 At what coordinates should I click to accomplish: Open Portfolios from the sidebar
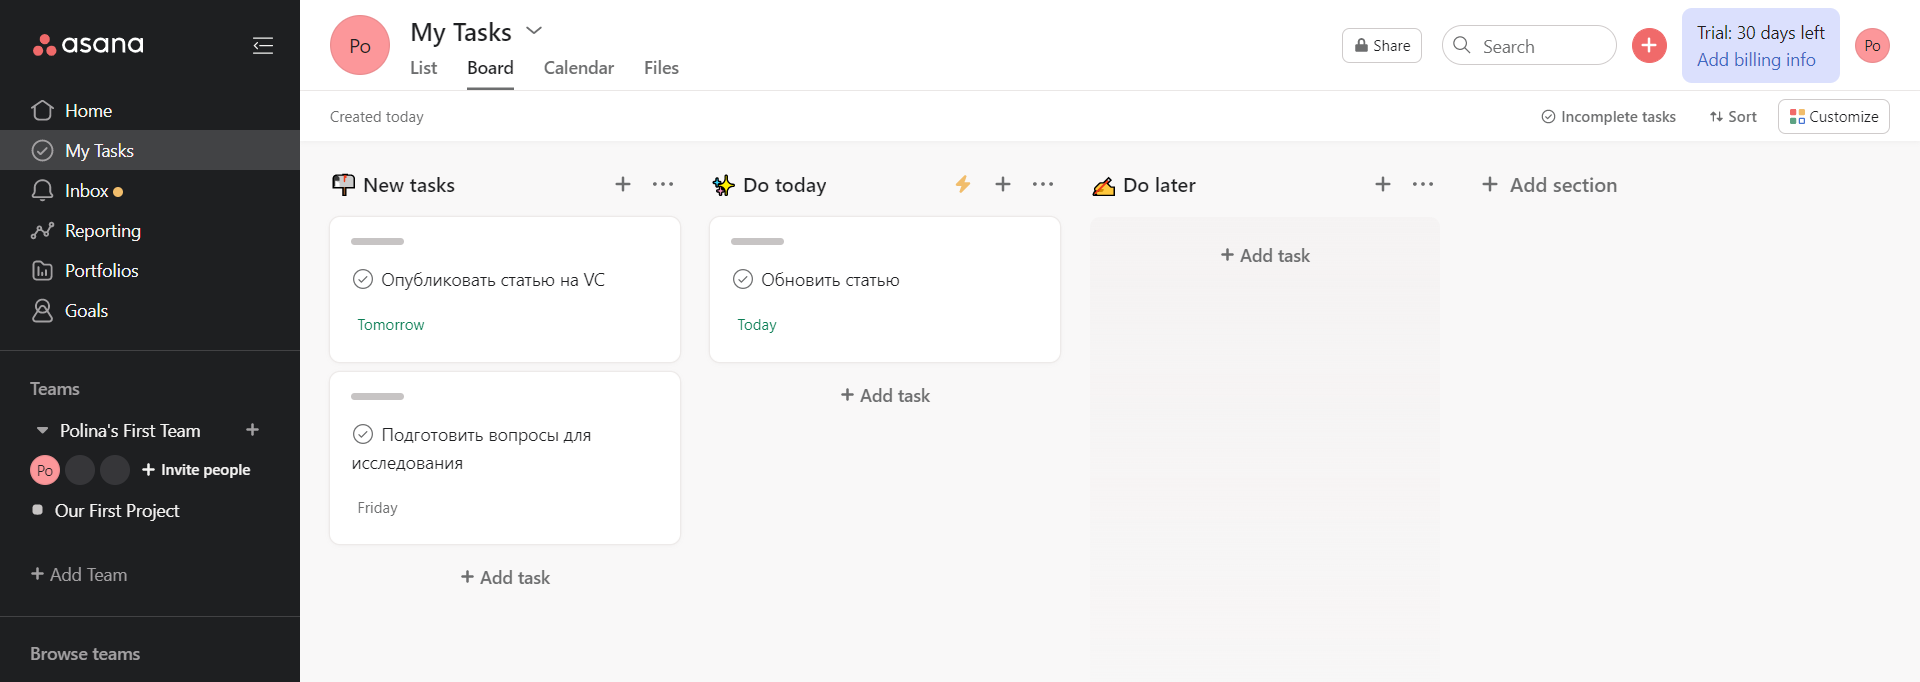pos(101,271)
